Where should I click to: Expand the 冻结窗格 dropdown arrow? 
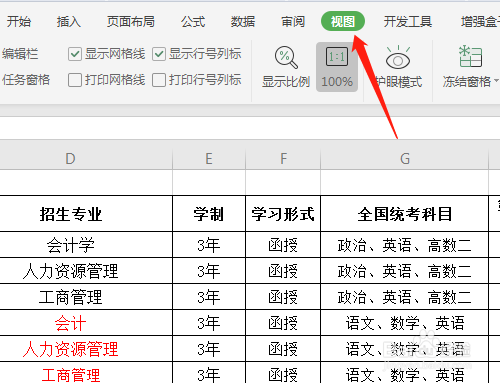click(496, 81)
